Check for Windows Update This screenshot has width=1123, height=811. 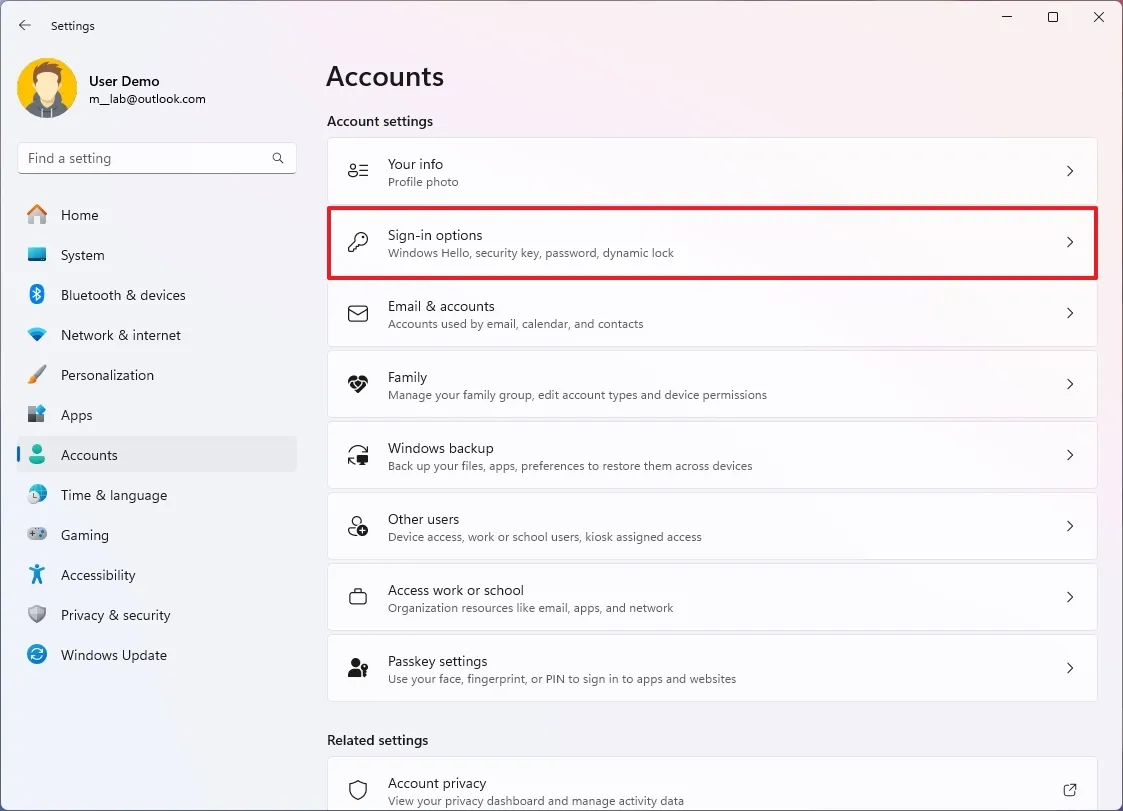click(113, 655)
